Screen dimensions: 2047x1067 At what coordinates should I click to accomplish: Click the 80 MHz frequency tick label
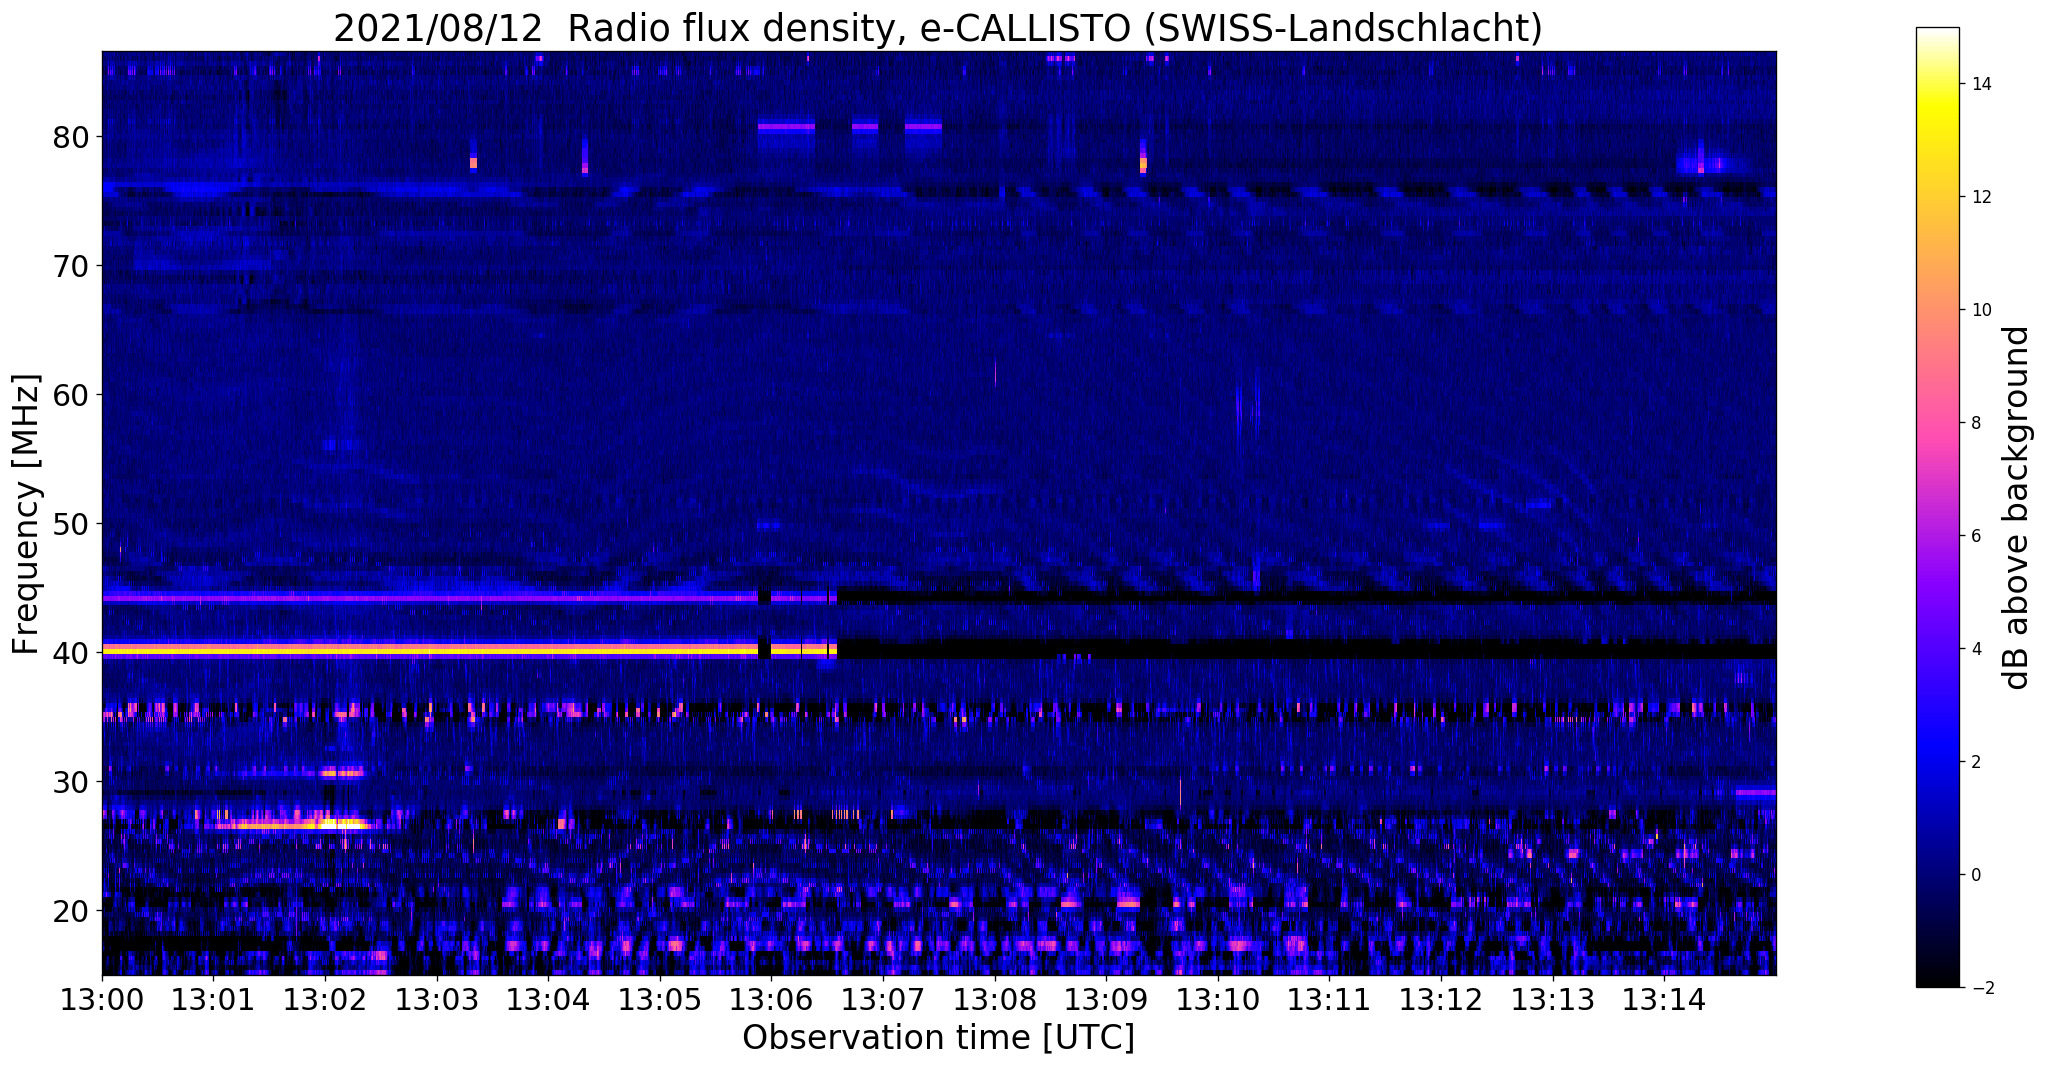[x=71, y=137]
